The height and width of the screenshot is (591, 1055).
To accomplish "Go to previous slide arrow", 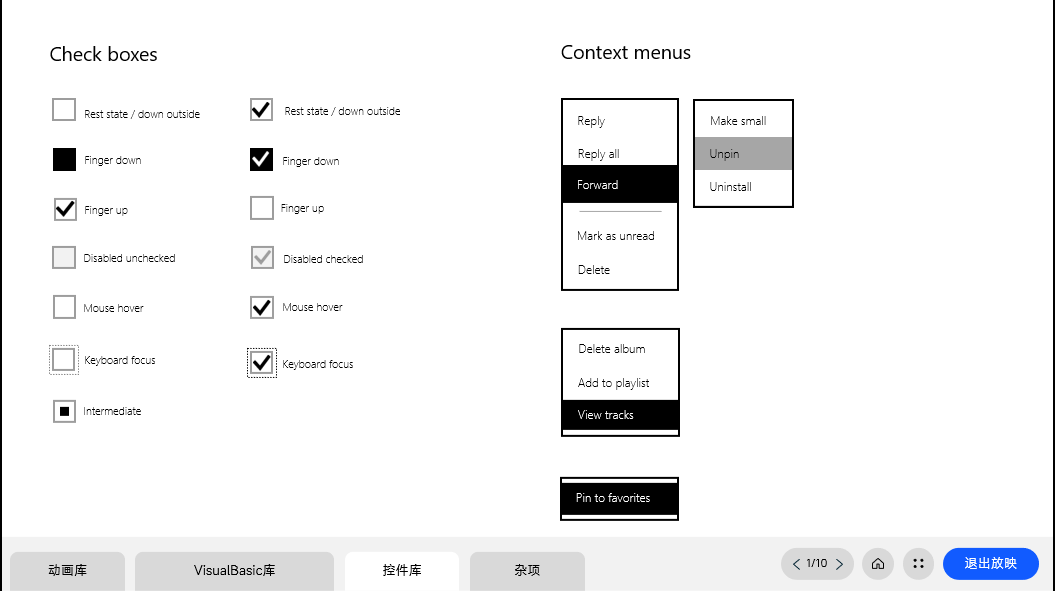I will [796, 564].
